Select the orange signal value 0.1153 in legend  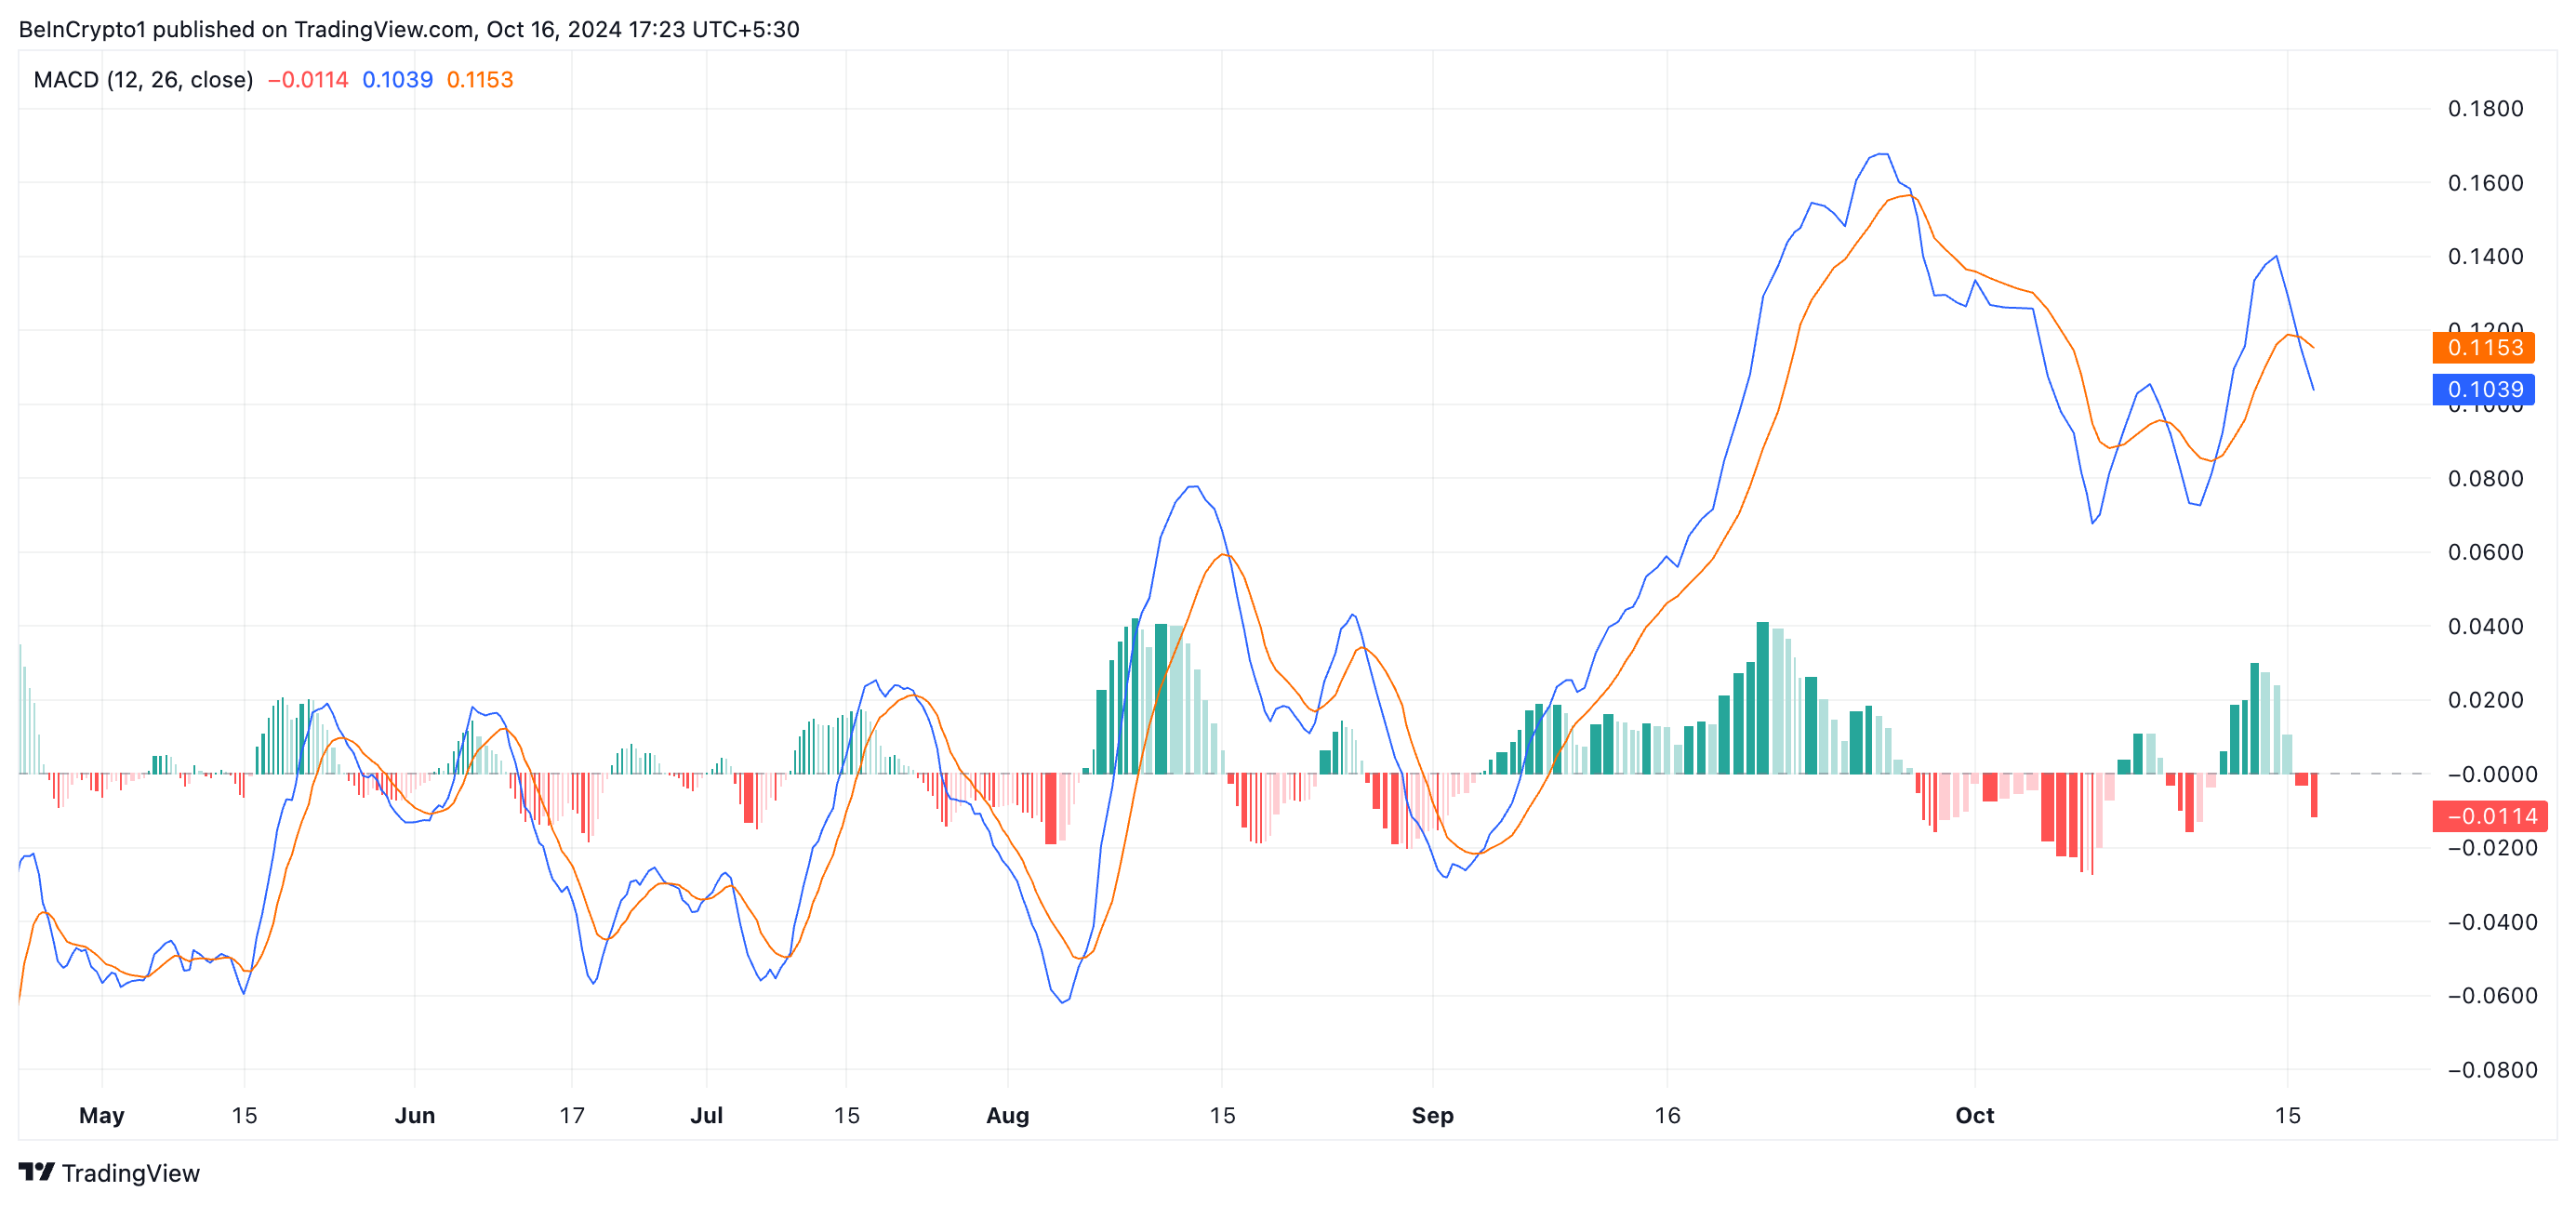tap(479, 80)
